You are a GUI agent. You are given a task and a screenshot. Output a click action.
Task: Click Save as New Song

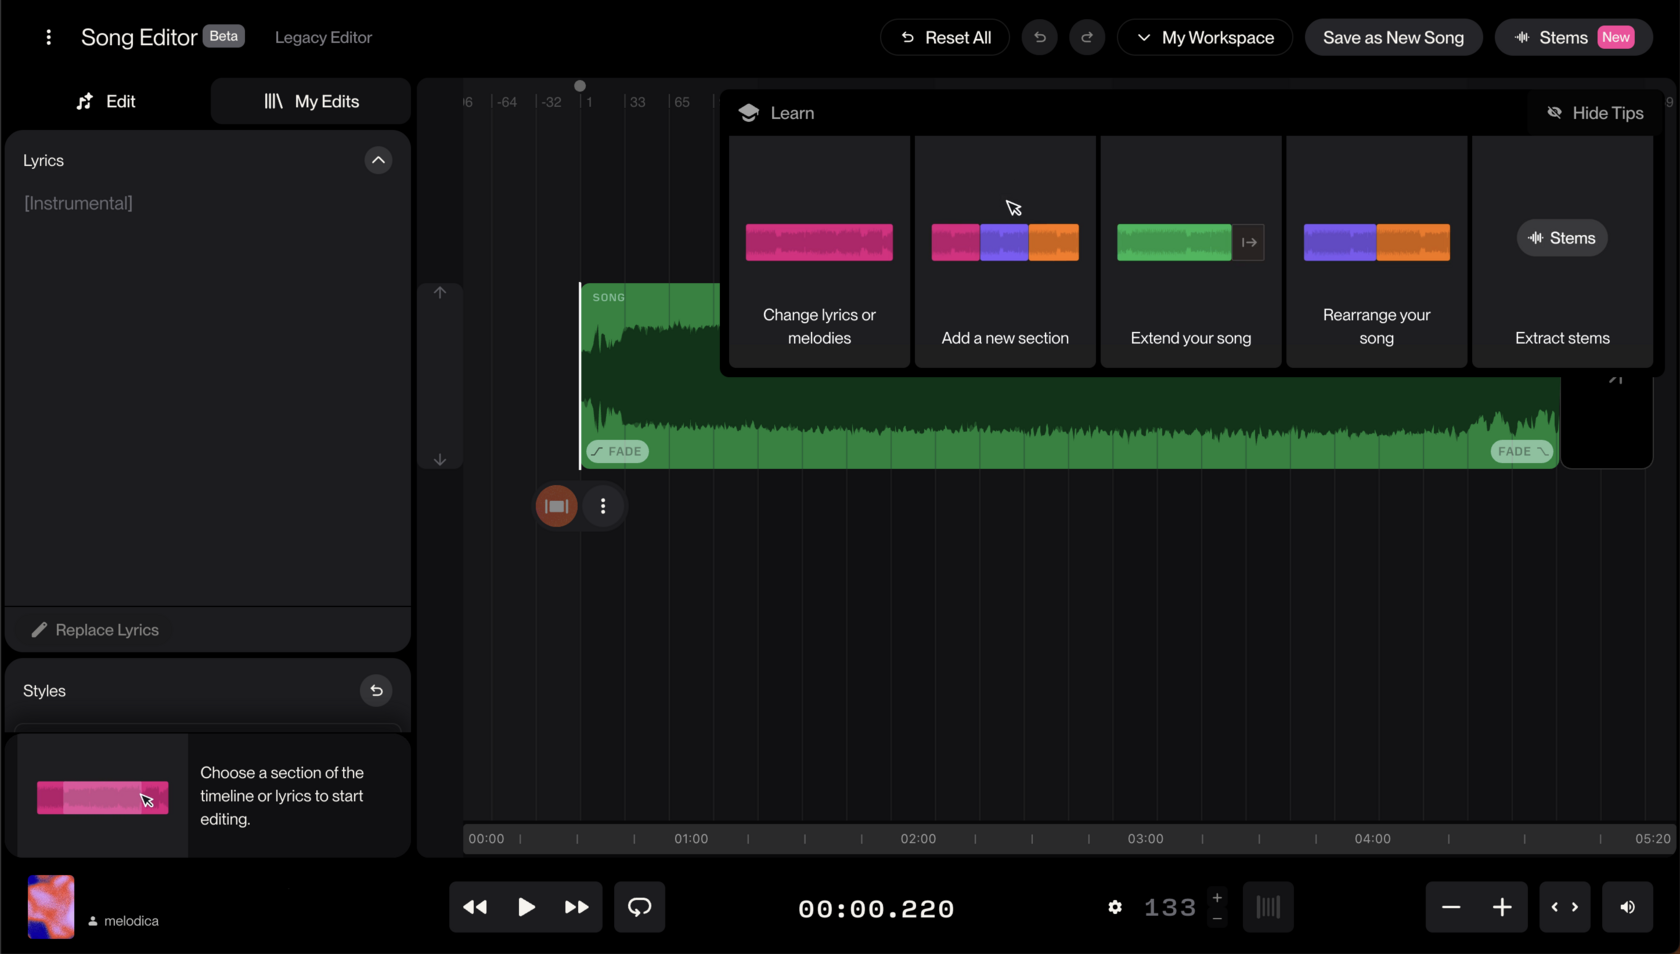(x=1393, y=37)
